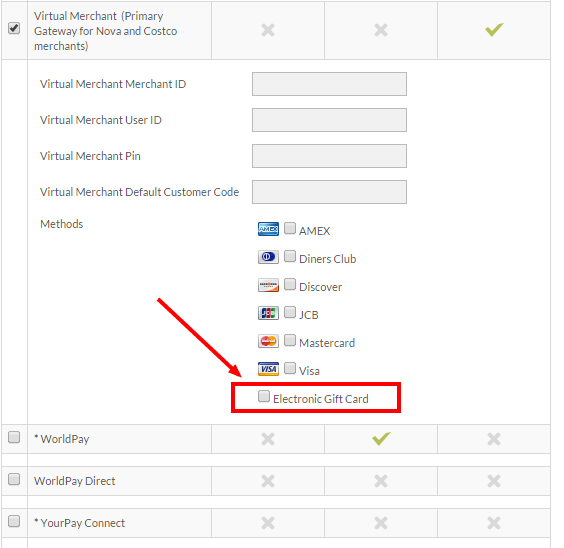Click the first X icon in WorldPay row
Image resolution: width=564 pixels, height=548 pixels.
pyautogui.click(x=268, y=439)
